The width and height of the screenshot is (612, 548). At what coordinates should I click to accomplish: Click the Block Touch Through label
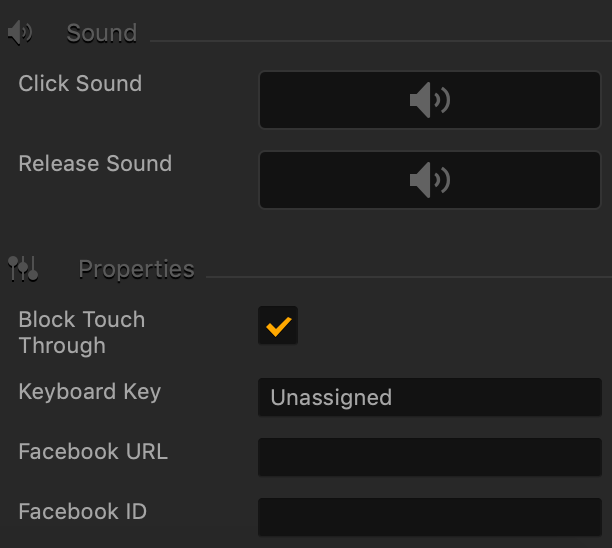point(82,333)
